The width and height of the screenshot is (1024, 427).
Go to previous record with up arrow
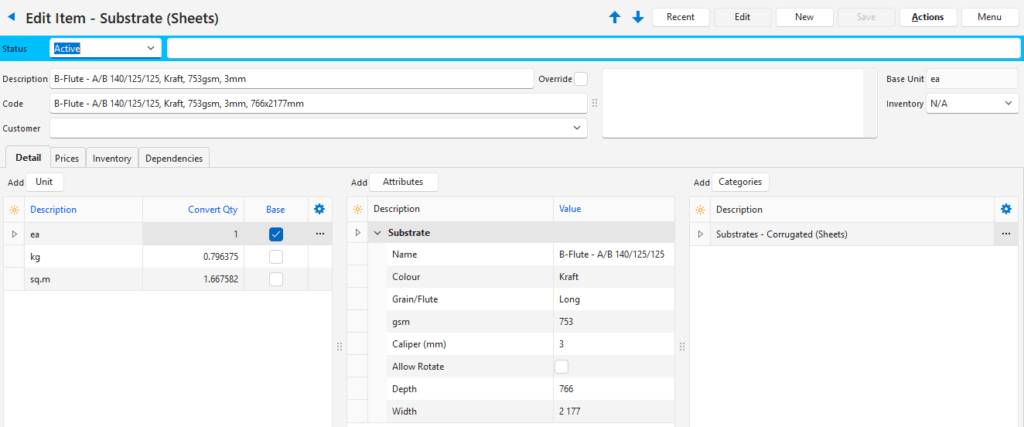coord(615,18)
